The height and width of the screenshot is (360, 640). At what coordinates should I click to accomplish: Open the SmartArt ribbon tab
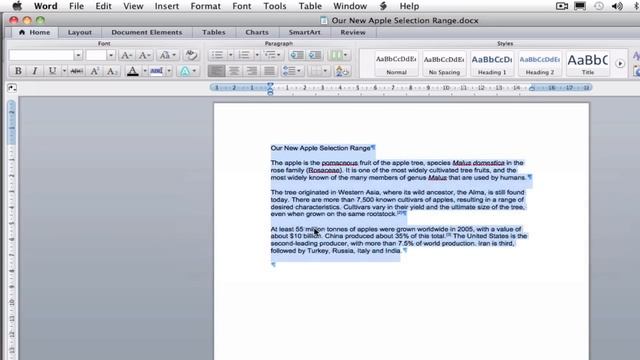pos(304,32)
